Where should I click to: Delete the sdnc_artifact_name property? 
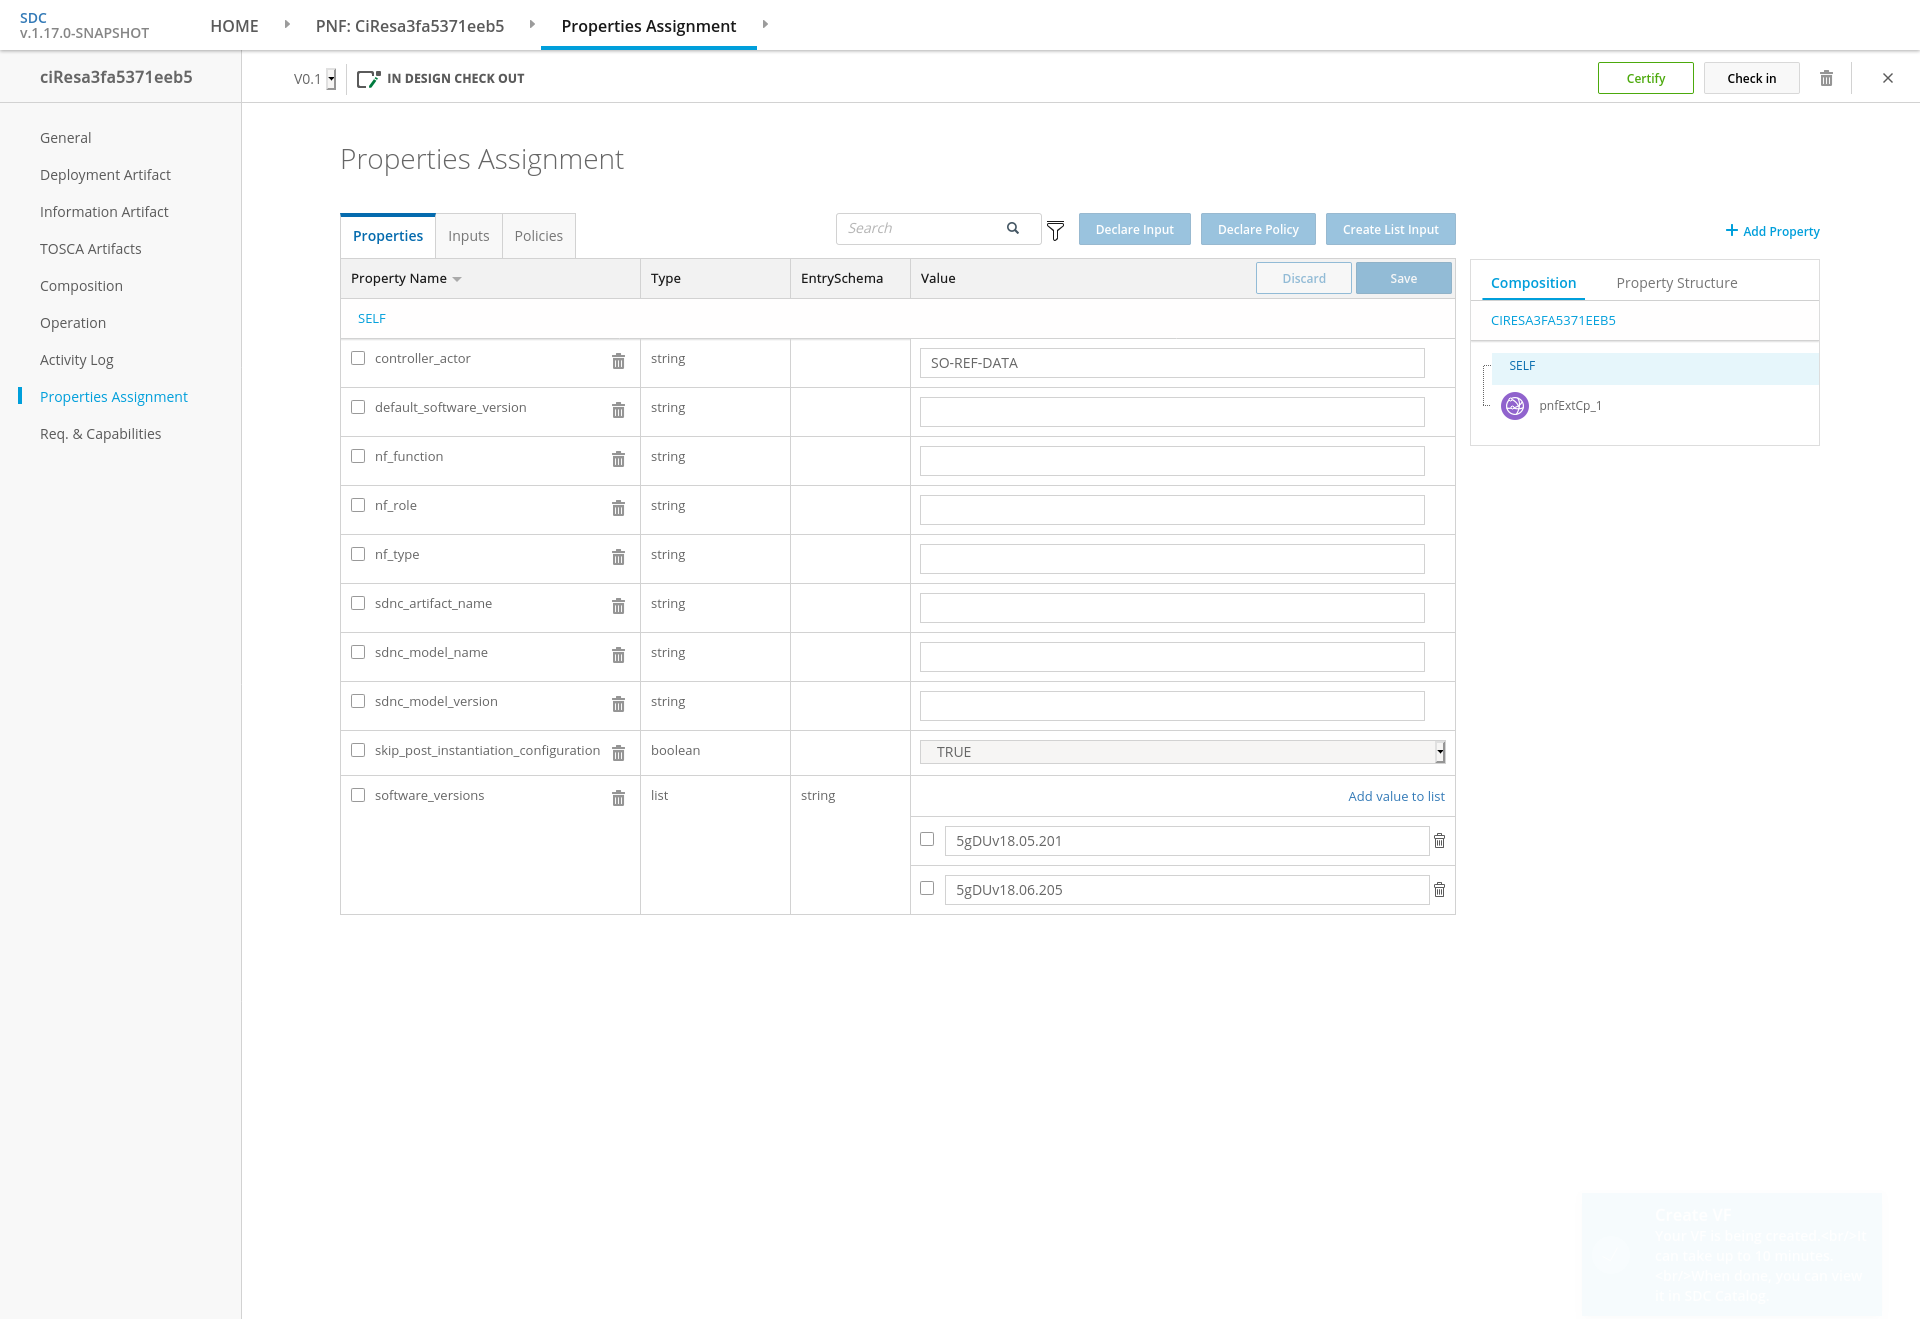pyautogui.click(x=618, y=606)
